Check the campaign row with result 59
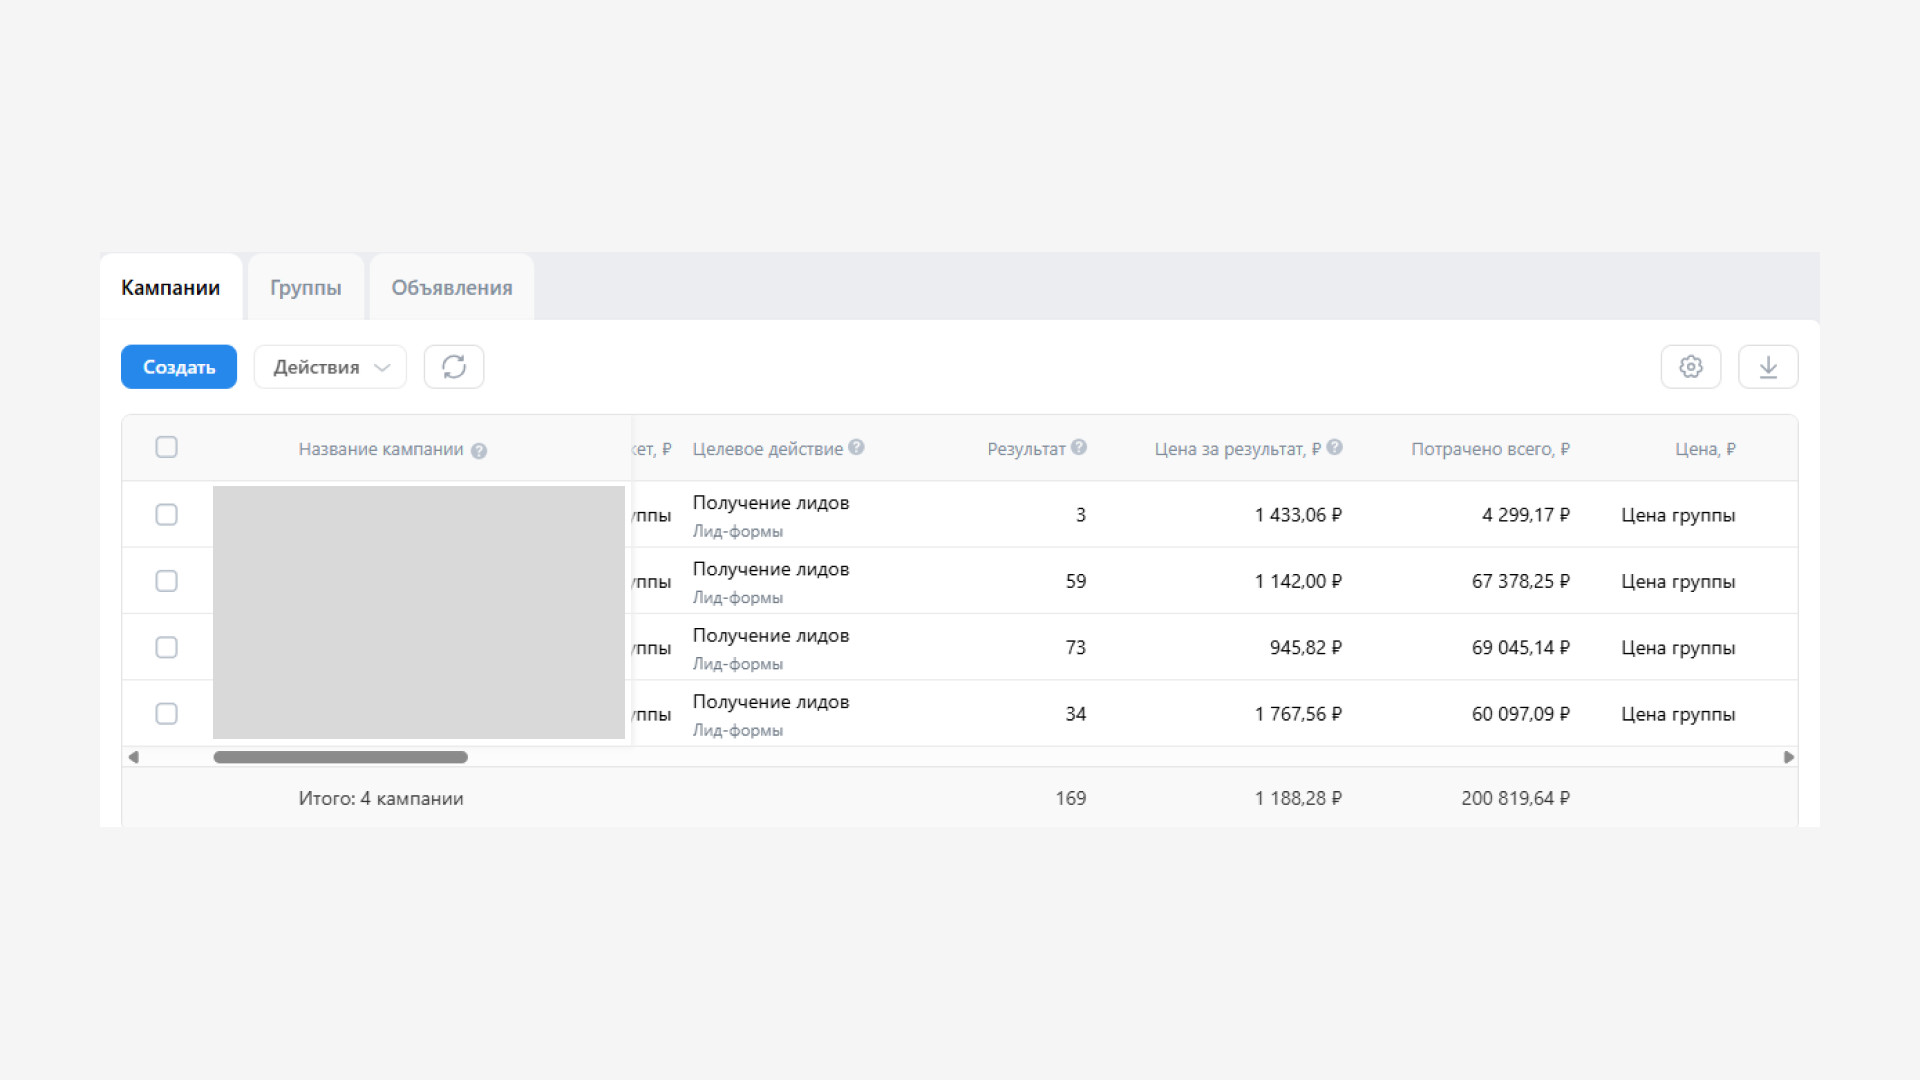1920x1080 pixels. pyautogui.click(x=167, y=581)
